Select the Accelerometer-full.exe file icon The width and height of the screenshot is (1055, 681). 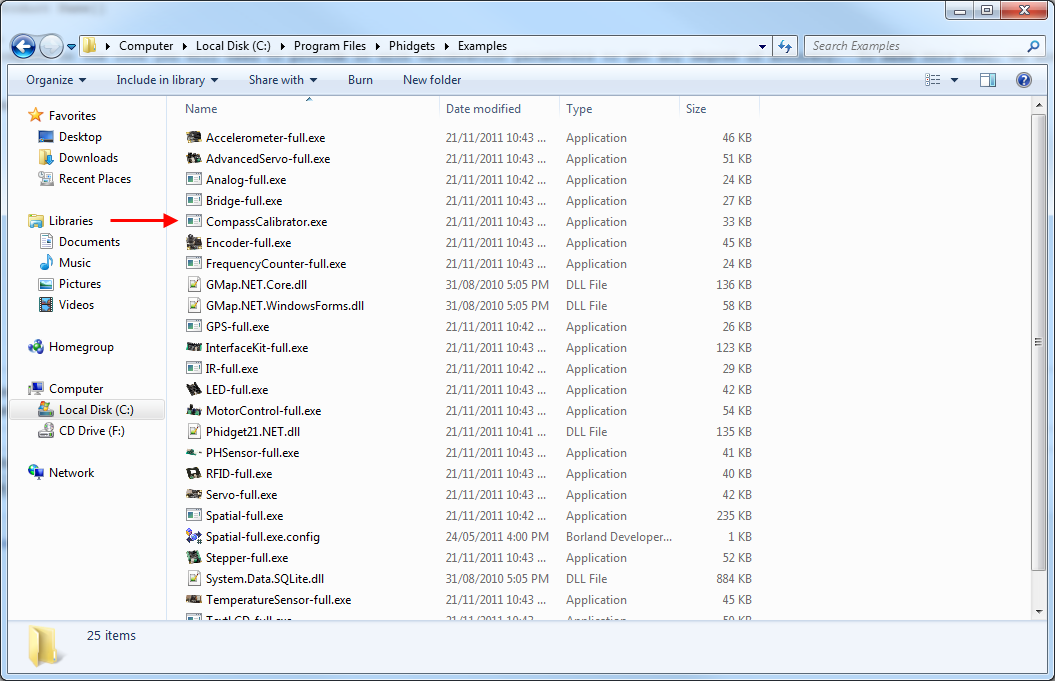pos(194,138)
